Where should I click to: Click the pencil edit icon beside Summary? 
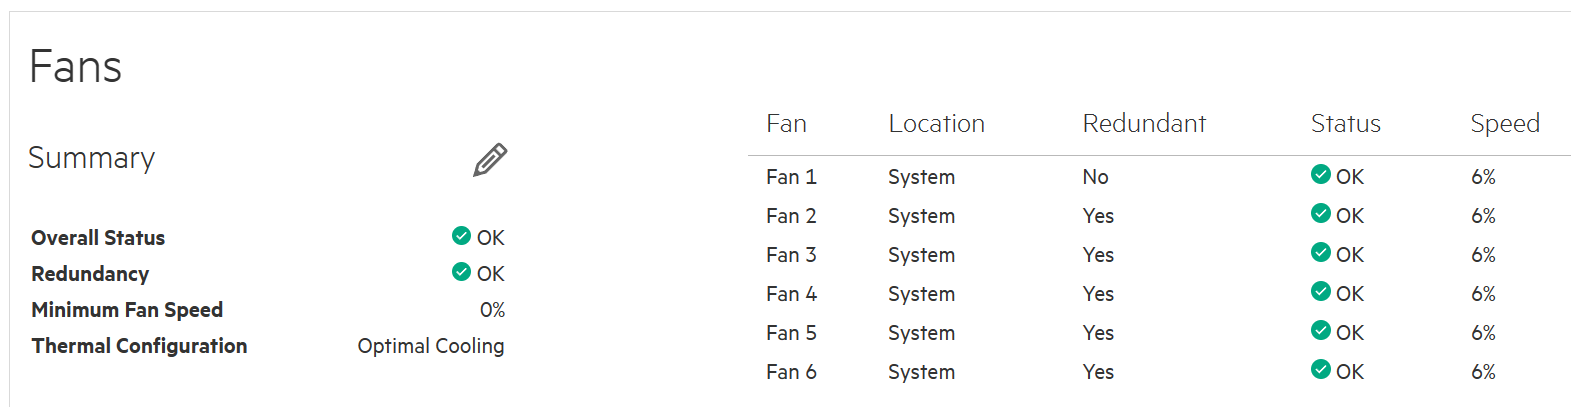point(490,160)
